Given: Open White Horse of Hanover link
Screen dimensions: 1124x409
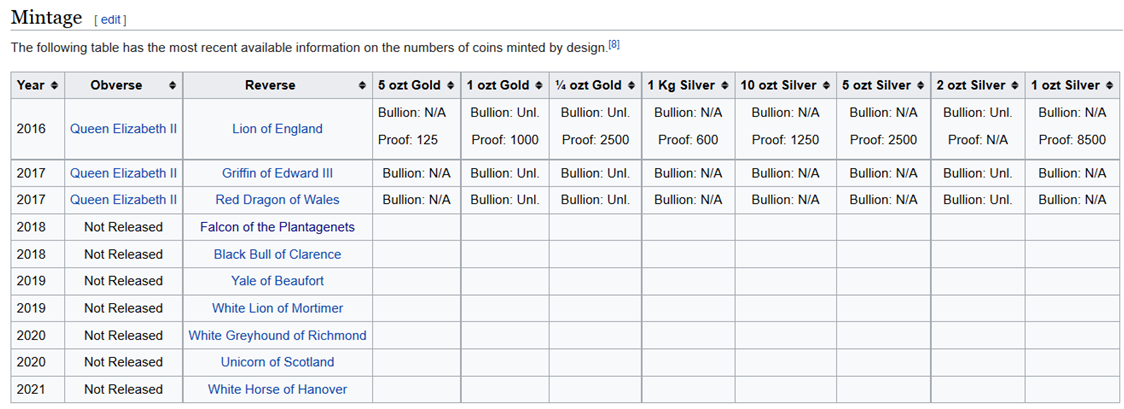Looking at the screenshot, I should coord(277,389).
